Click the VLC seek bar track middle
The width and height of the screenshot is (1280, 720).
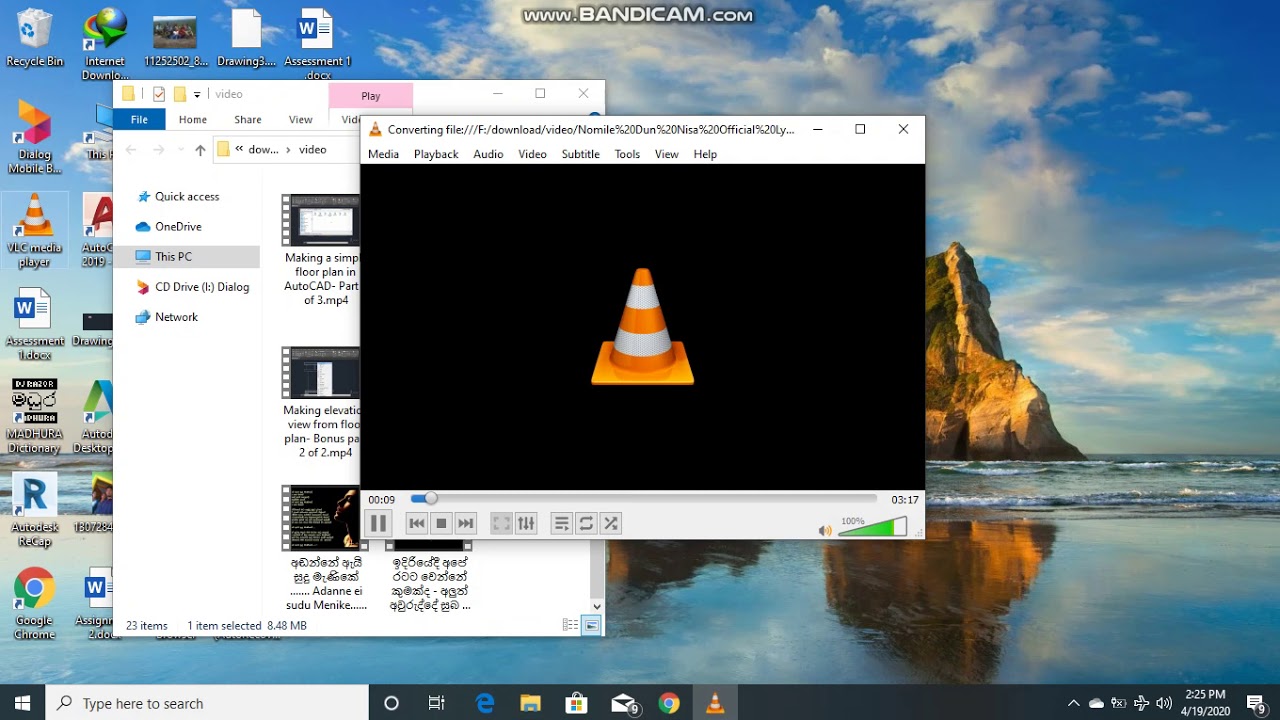pyautogui.click(x=644, y=498)
